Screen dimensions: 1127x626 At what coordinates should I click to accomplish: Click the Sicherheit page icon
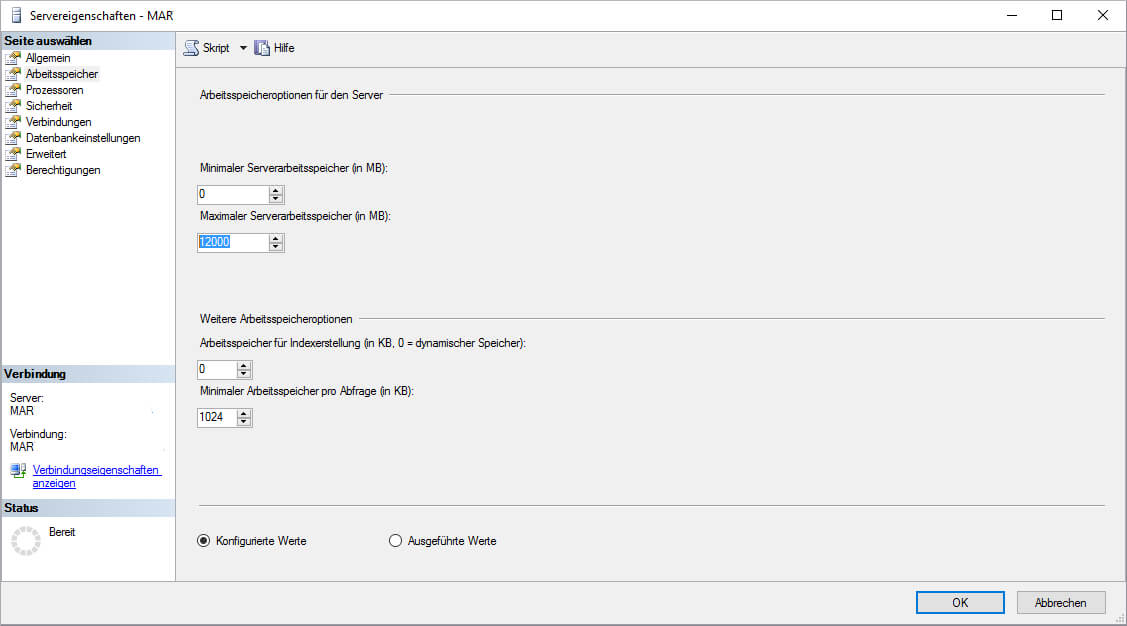pyautogui.click(x=13, y=106)
